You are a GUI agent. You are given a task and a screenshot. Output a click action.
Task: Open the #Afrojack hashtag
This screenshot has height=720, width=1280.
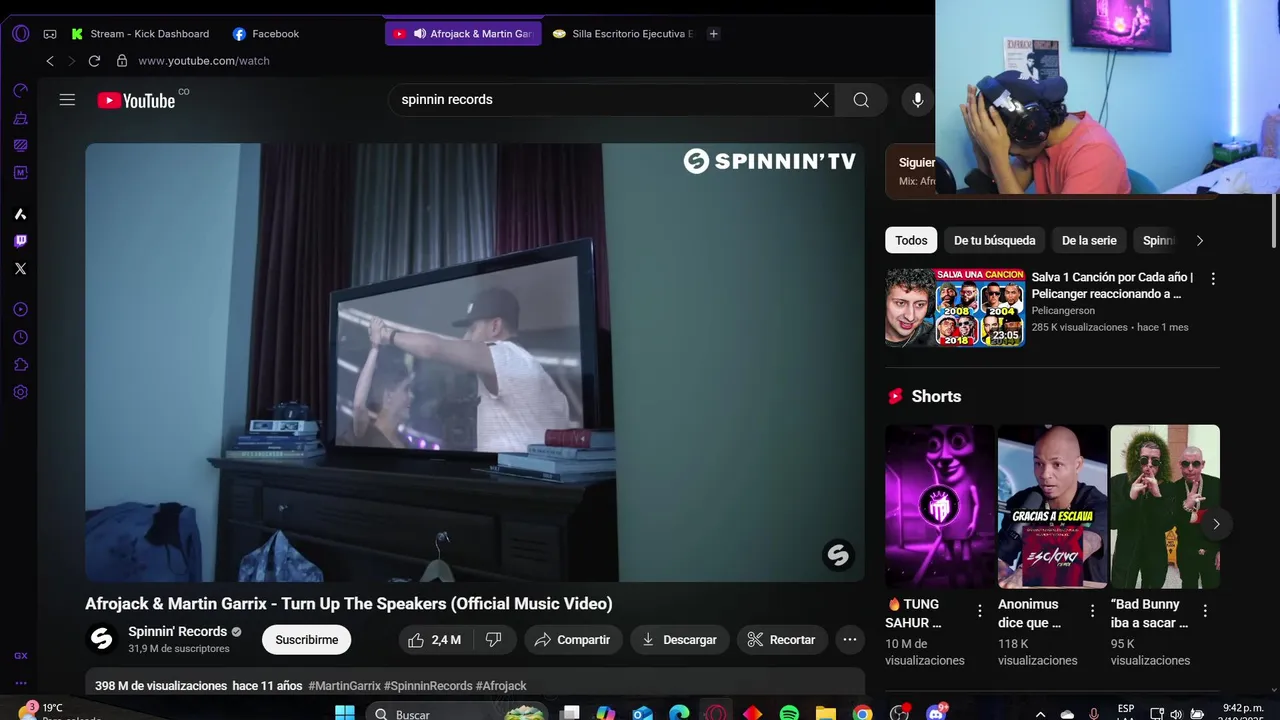point(501,686)
